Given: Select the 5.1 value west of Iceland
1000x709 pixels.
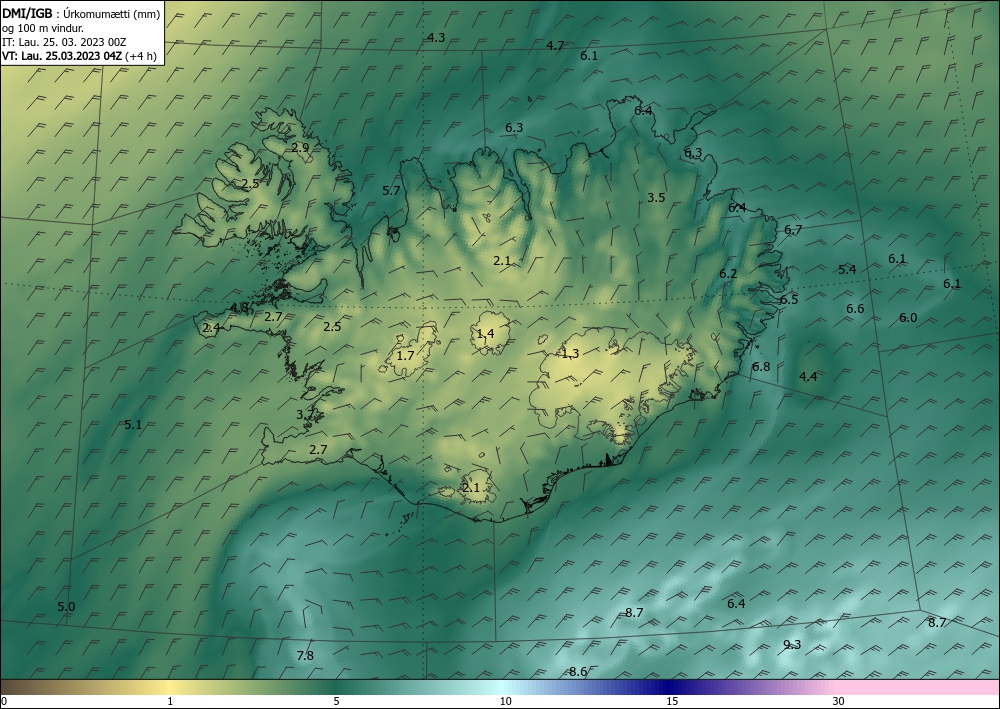Looking at the screenshot, I should [133, 425].
